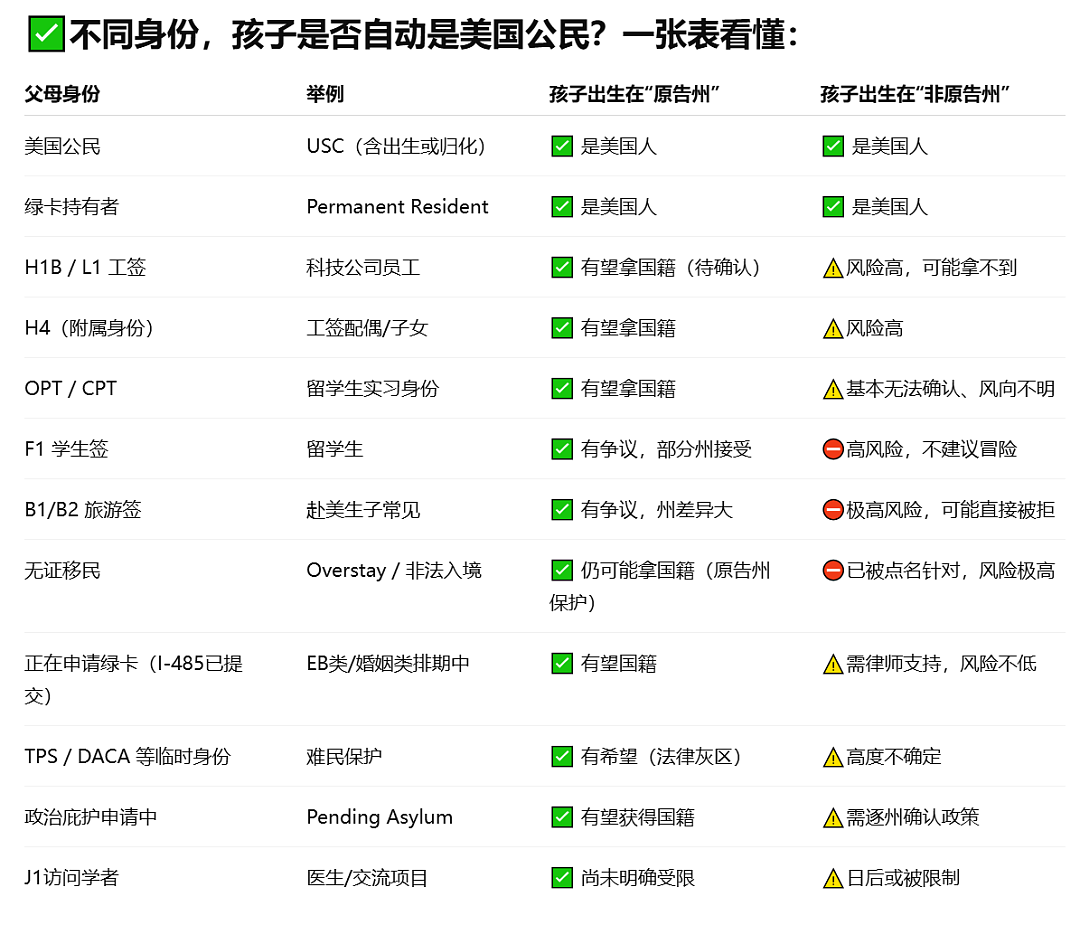Select the H1B / L1 工签 row label
This screenshot has width=1080, height=925.
(x=85, y=267)
